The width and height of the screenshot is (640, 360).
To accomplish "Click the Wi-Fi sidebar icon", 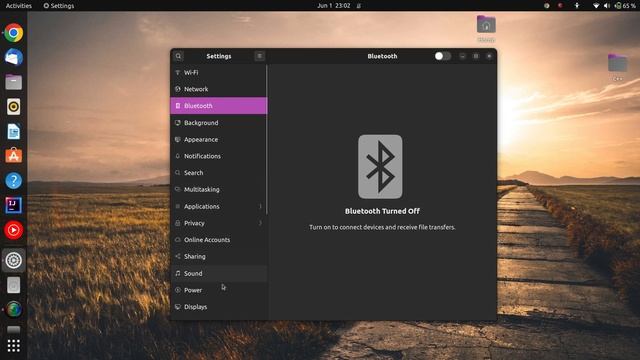I will [x=178, y=72].
